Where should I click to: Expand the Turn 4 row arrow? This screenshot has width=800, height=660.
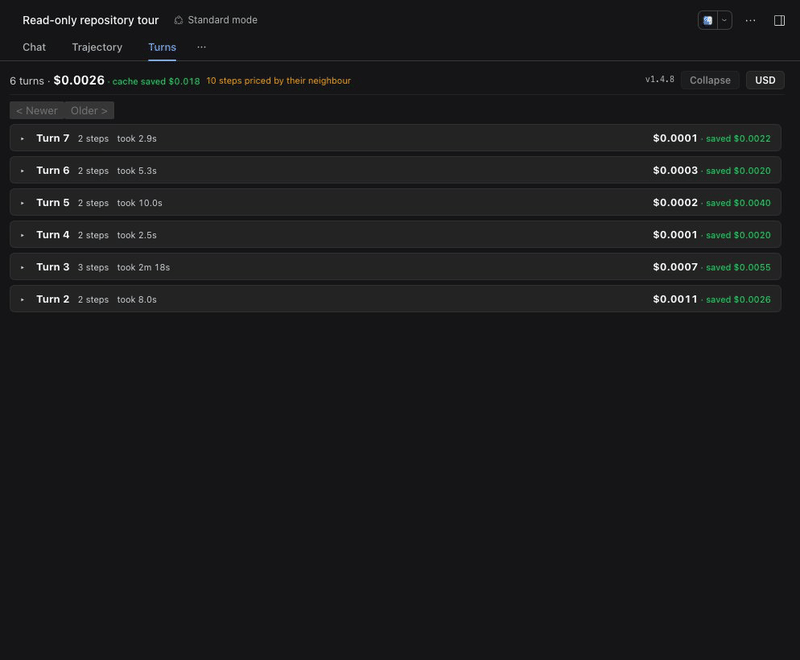pos(22,235)
